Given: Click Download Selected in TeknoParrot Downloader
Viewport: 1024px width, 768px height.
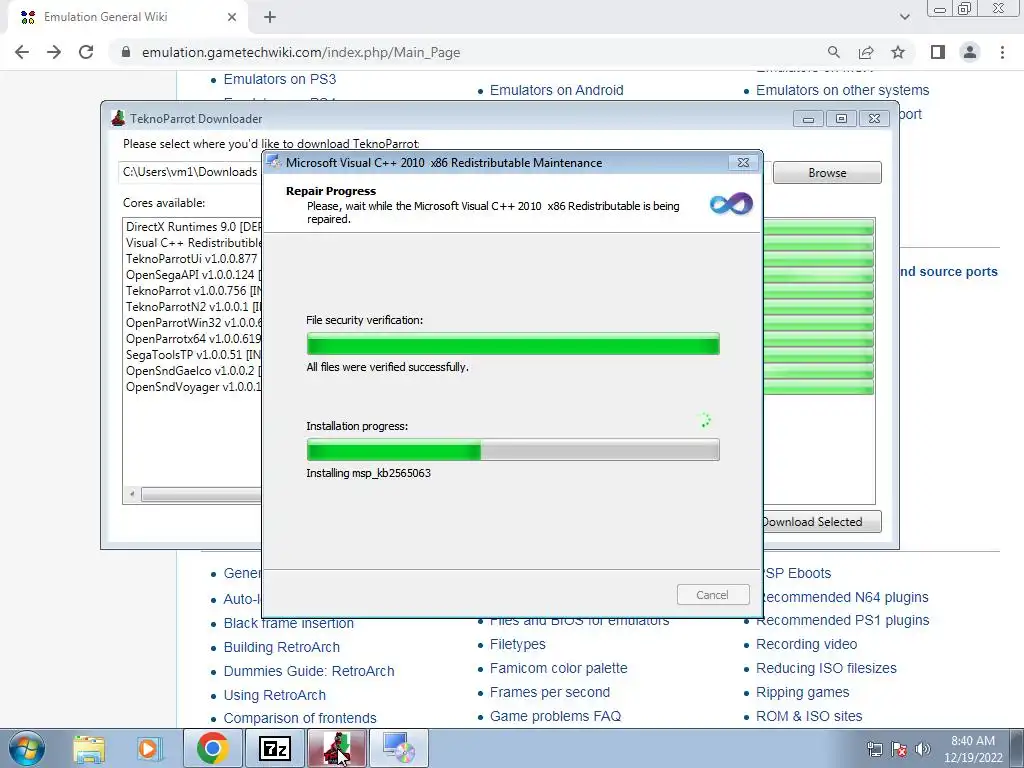Looking at the screenshot, I should tap(822, 522).
